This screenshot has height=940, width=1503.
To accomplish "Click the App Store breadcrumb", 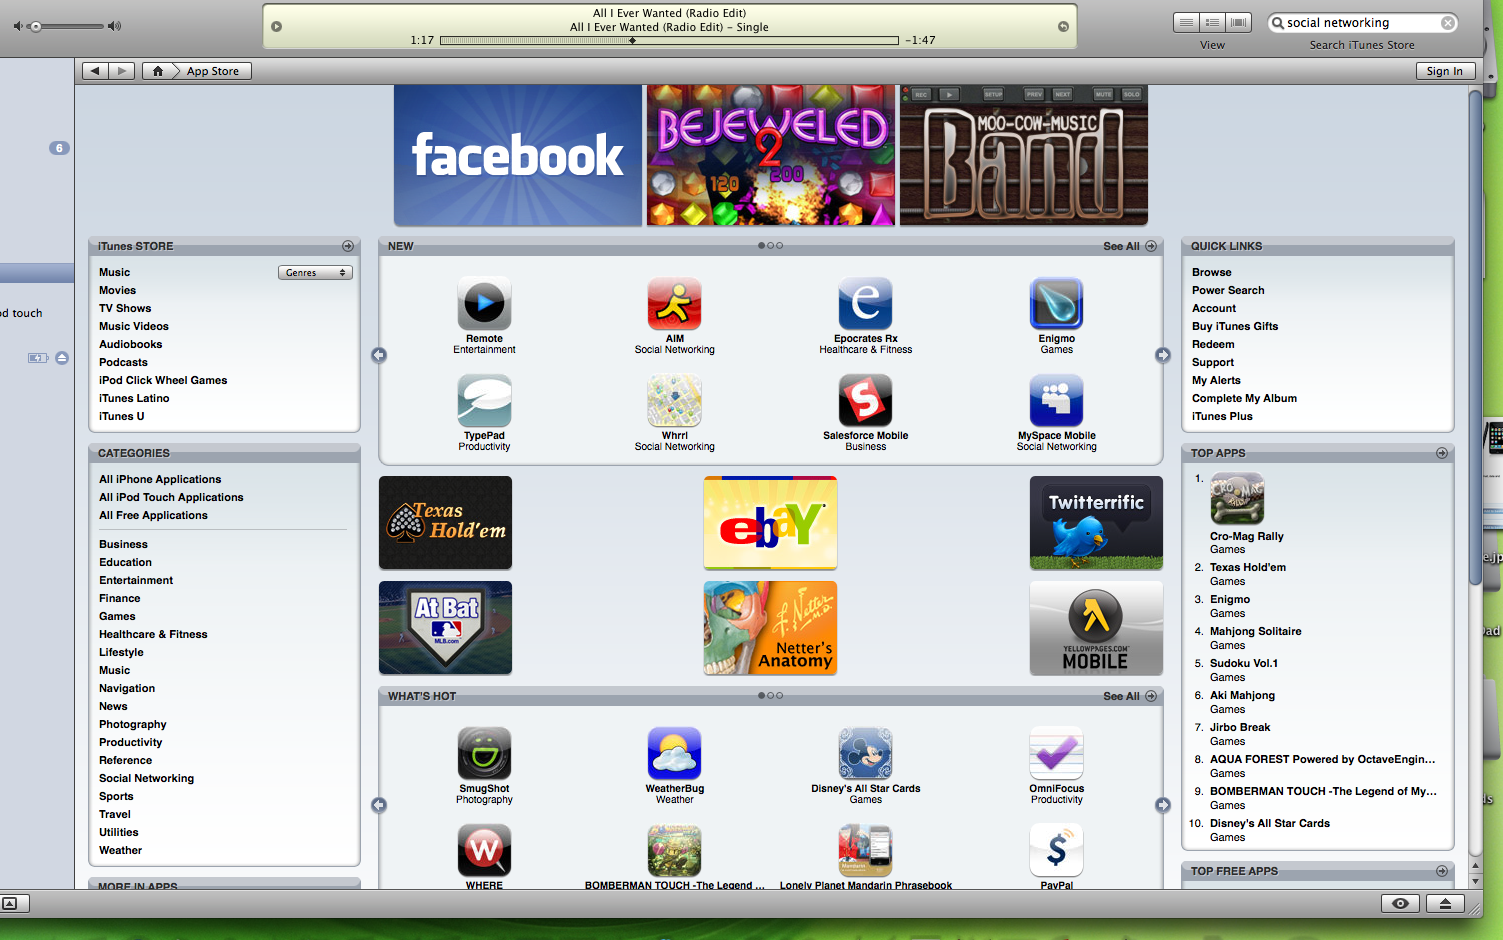I will click(213, 71).
